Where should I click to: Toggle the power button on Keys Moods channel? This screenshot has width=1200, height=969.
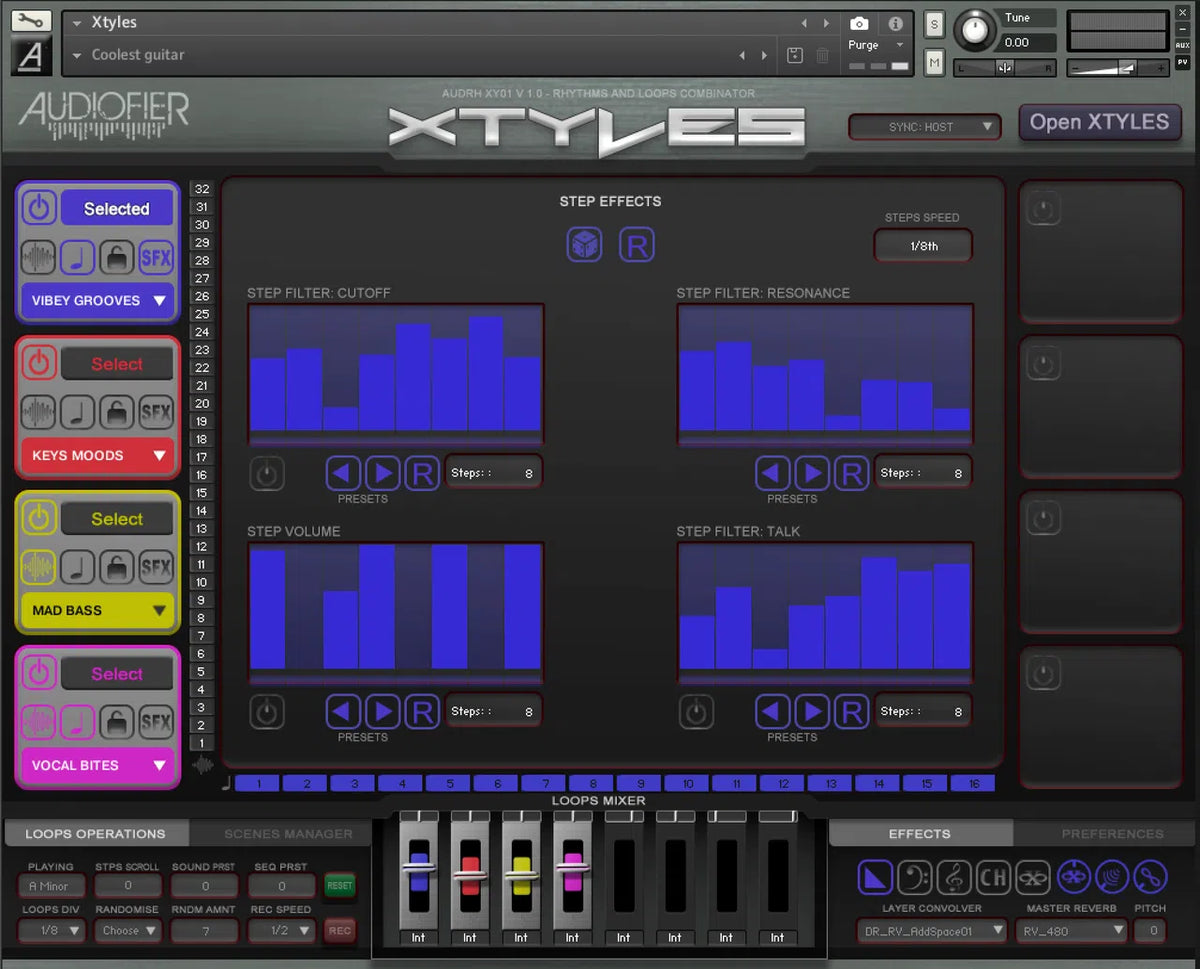point(39,363)
